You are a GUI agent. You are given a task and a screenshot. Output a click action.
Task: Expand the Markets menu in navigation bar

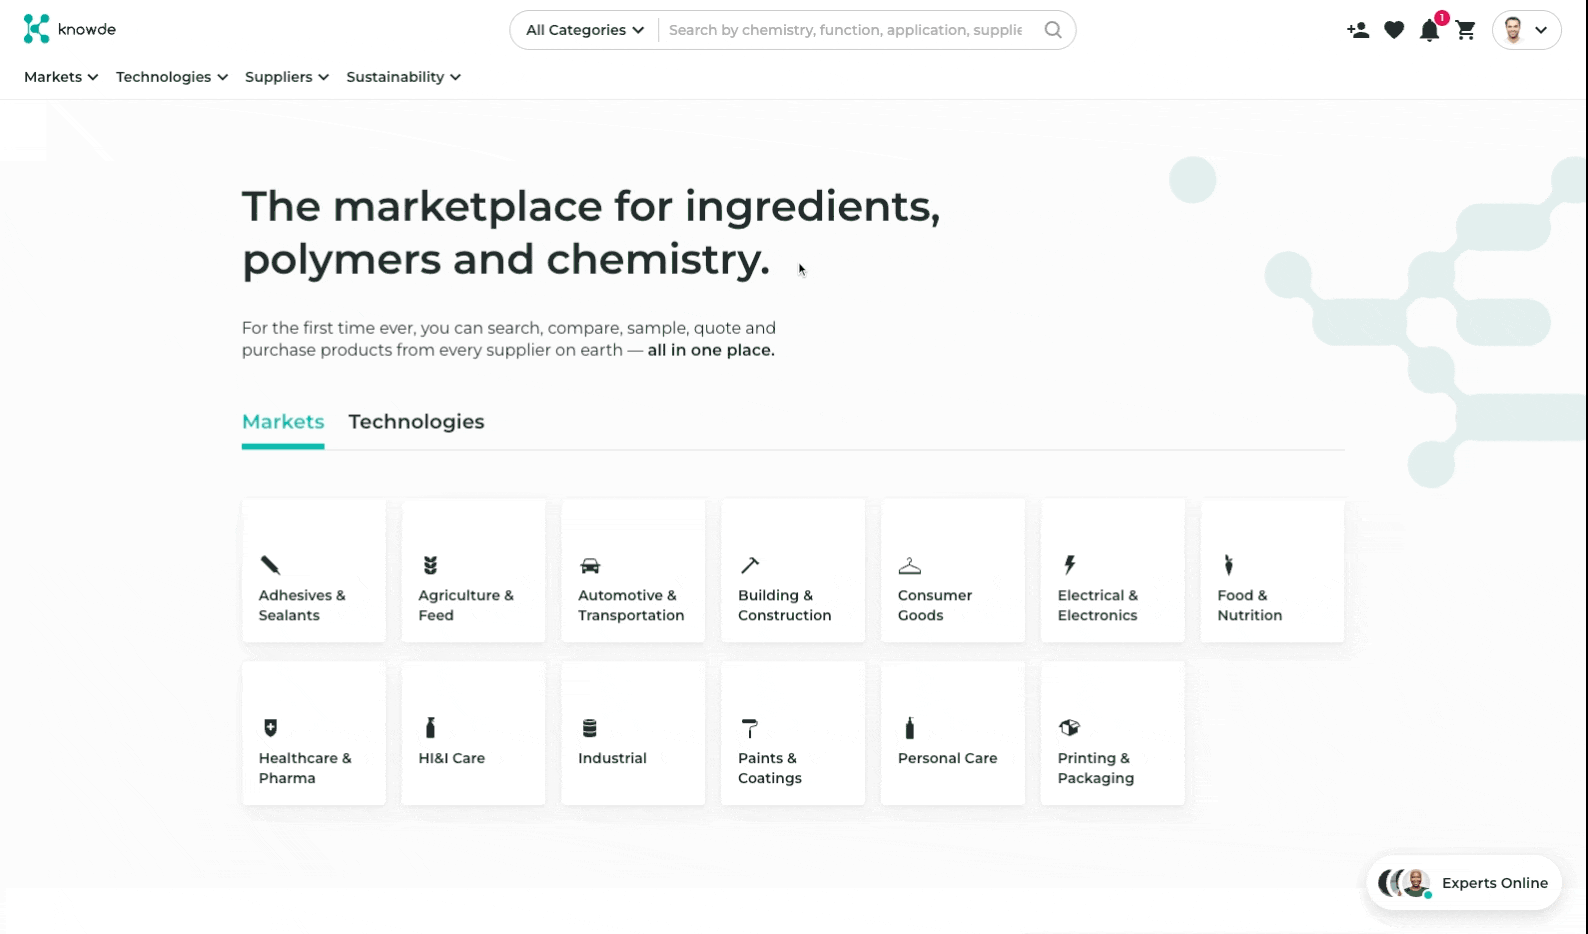pyautogui.click(x=61, y=77)
